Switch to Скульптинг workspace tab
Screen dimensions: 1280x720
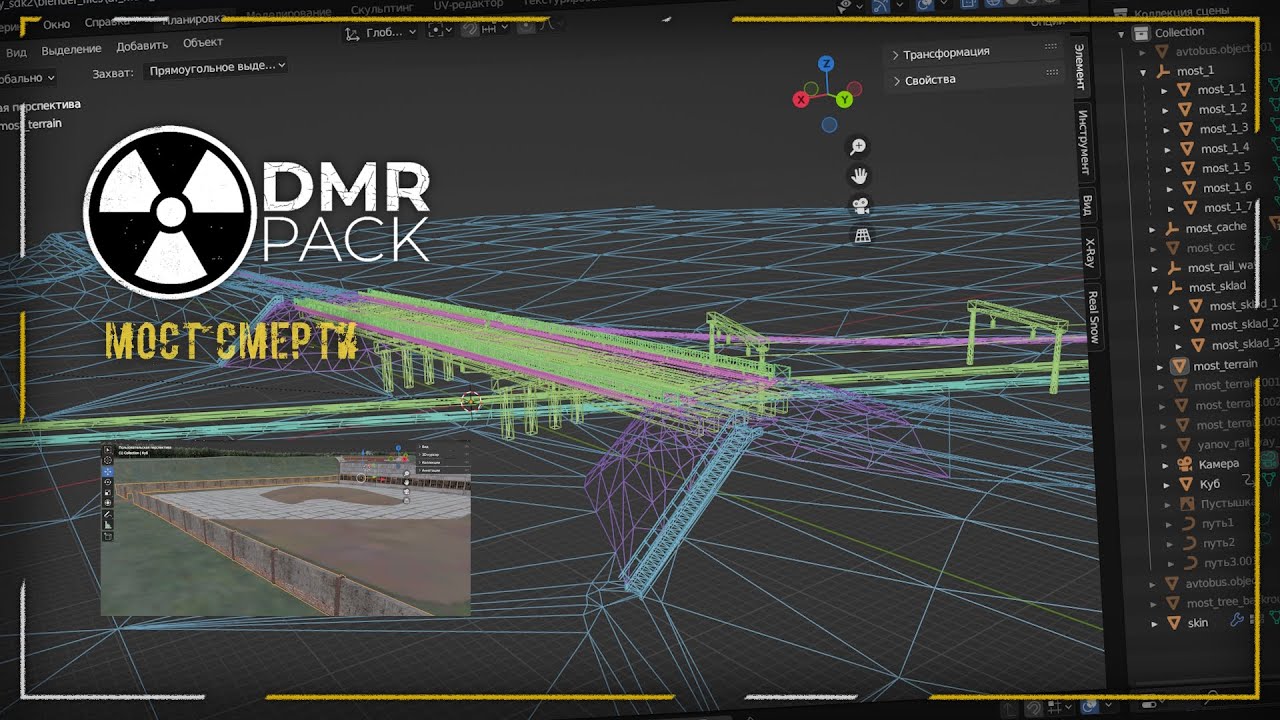[381, 7]
